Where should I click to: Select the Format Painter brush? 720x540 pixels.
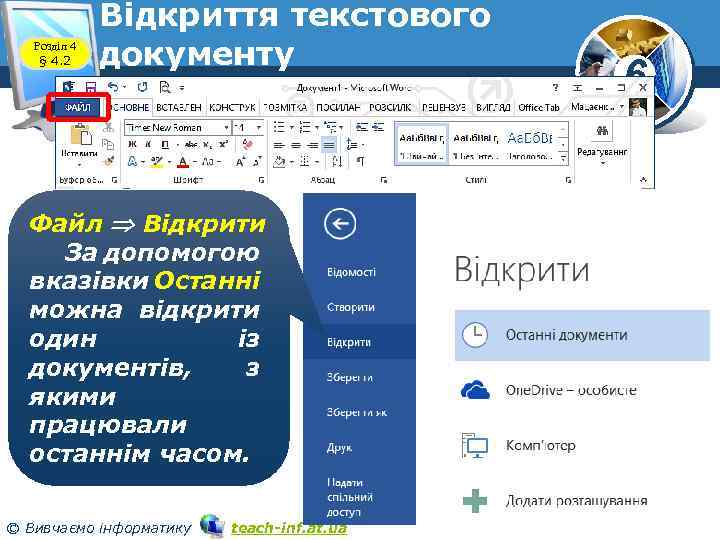tap(108, 161)
